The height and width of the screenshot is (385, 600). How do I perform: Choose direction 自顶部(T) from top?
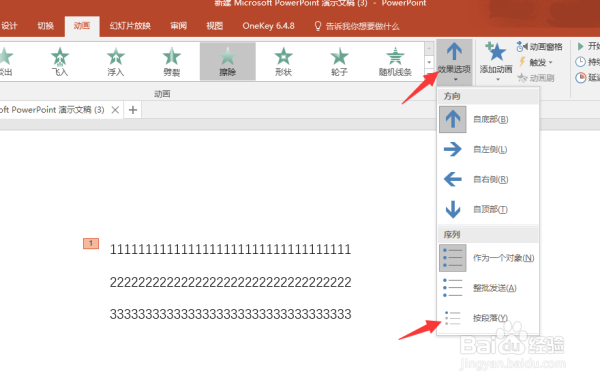(488, 209)
